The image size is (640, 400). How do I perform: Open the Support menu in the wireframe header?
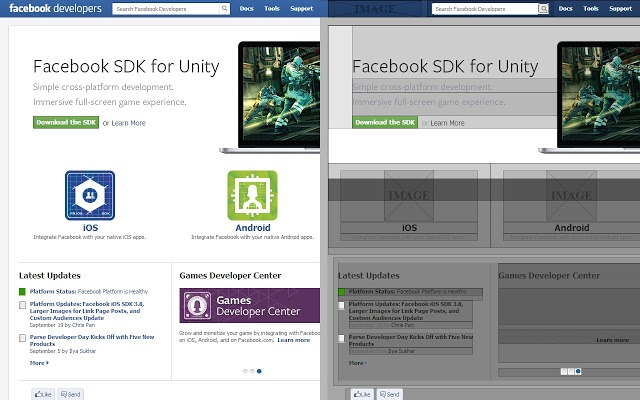point(620,9)
